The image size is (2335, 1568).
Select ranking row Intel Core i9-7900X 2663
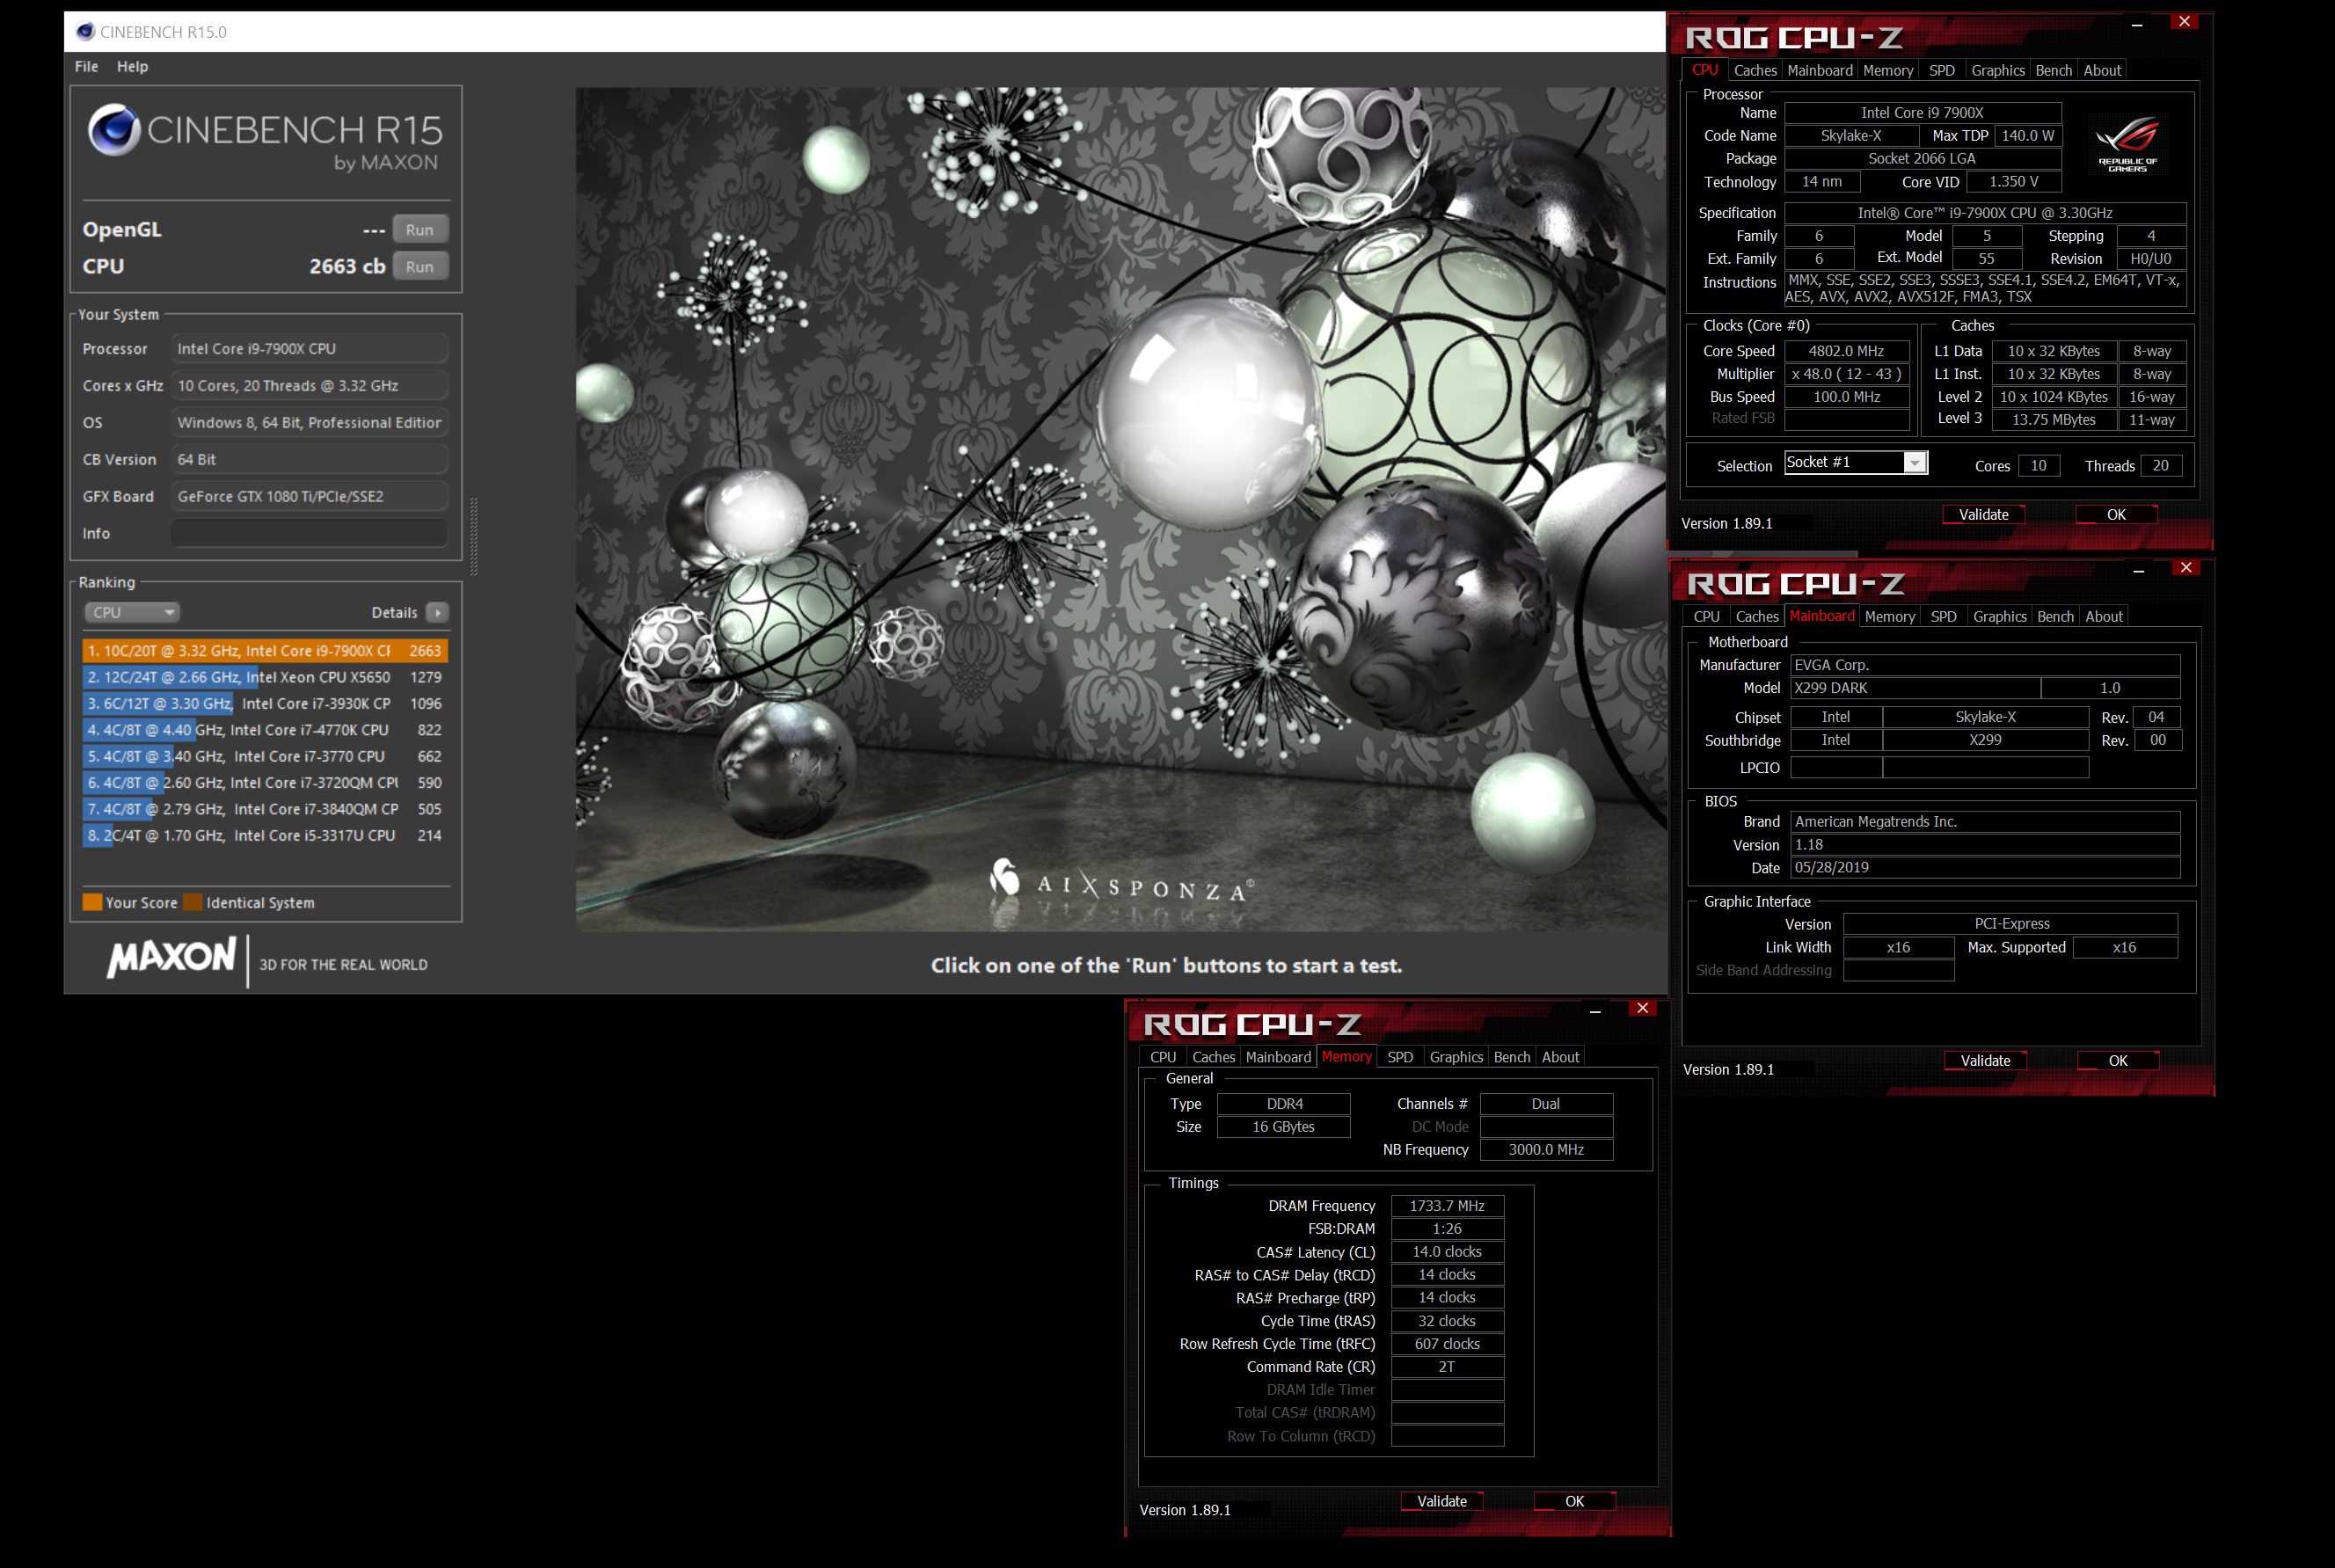(265, 650)
